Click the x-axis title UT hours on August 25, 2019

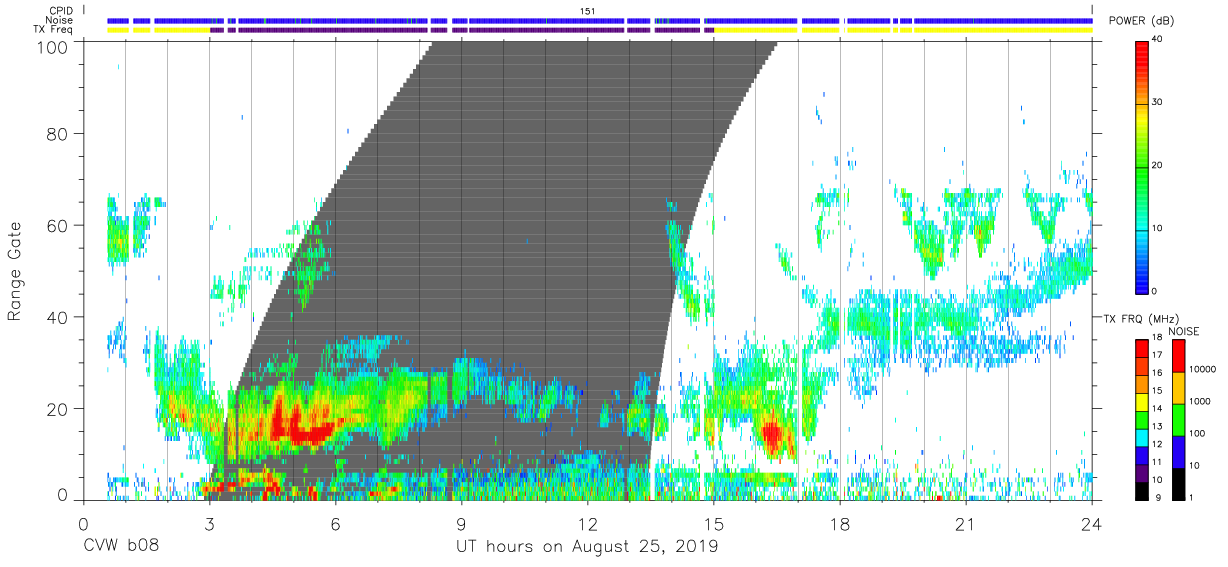click(587, 547)
